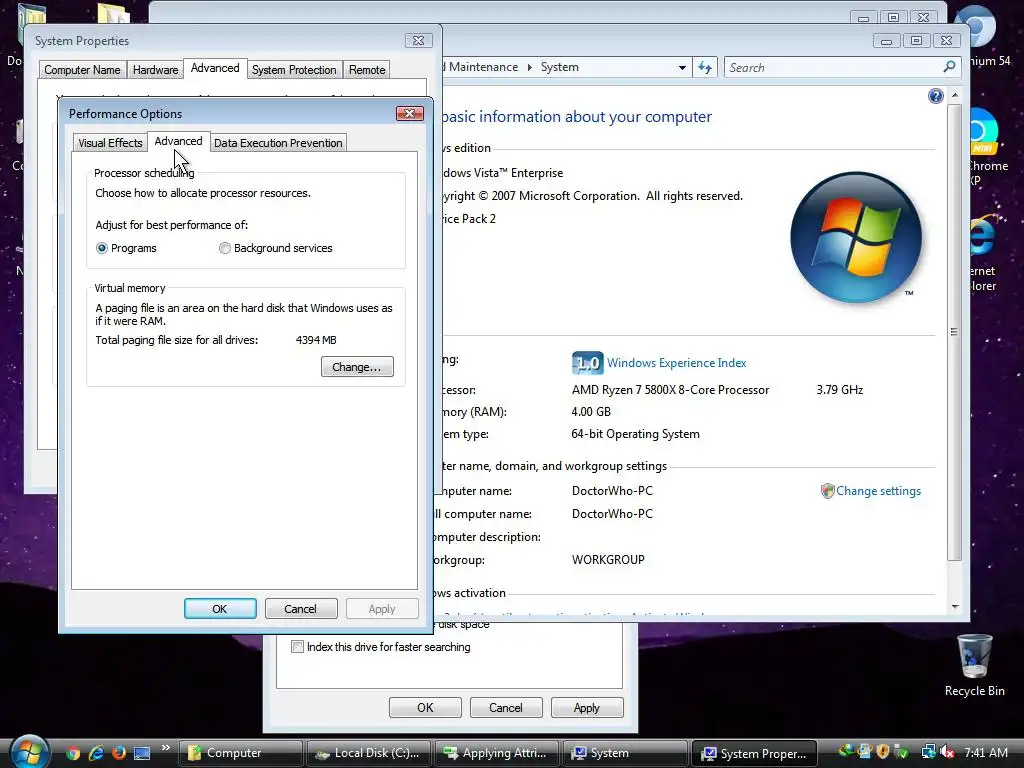Click the Windows Experience Index 1.0 badge
Image resolution: width=1024 pixels, height=768 pixels.
587,362
